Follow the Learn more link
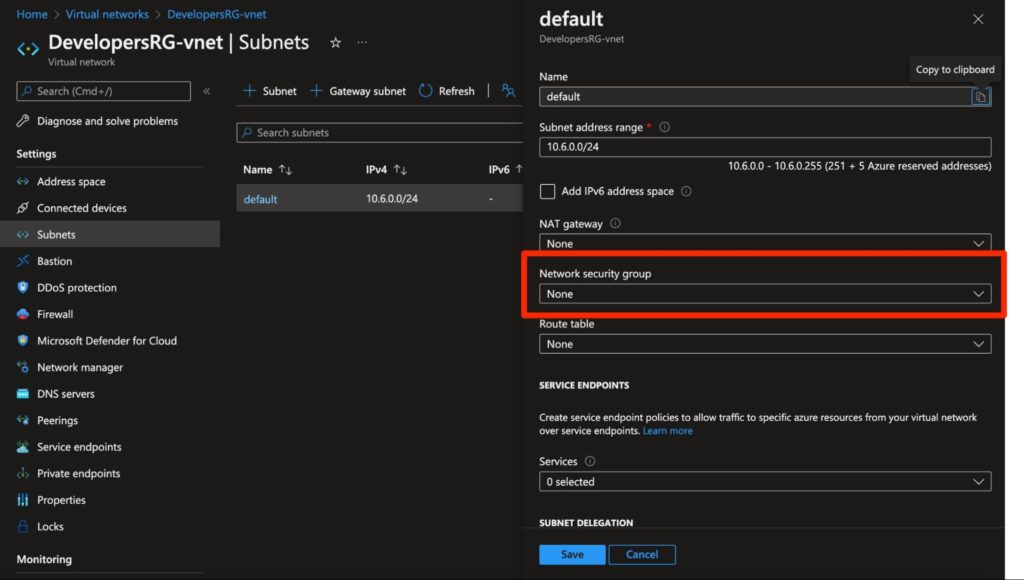 tap(667, 431)
